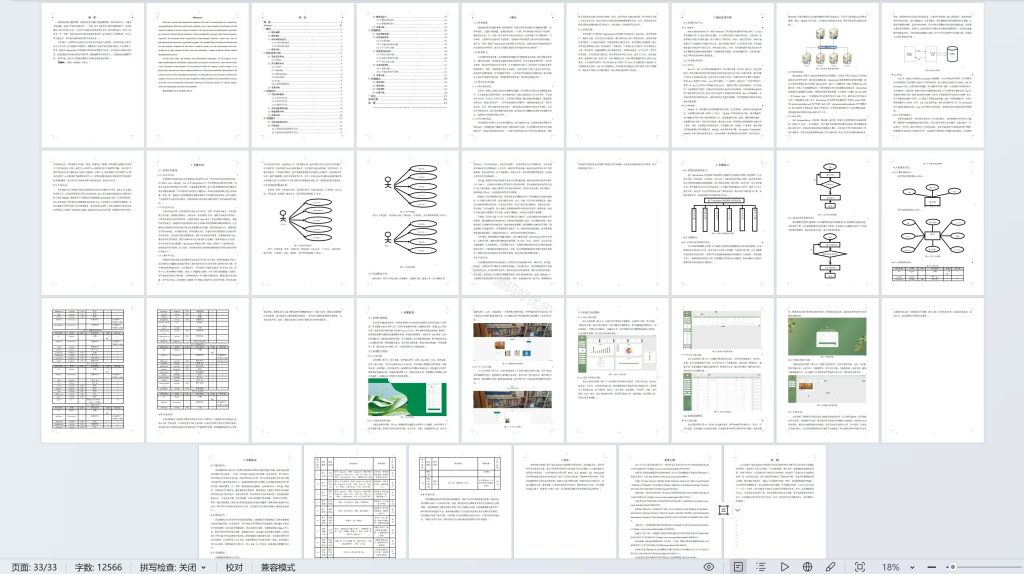Select the full-page test case table
This screenshot has height=574, width=1024.
click(355, 502)
